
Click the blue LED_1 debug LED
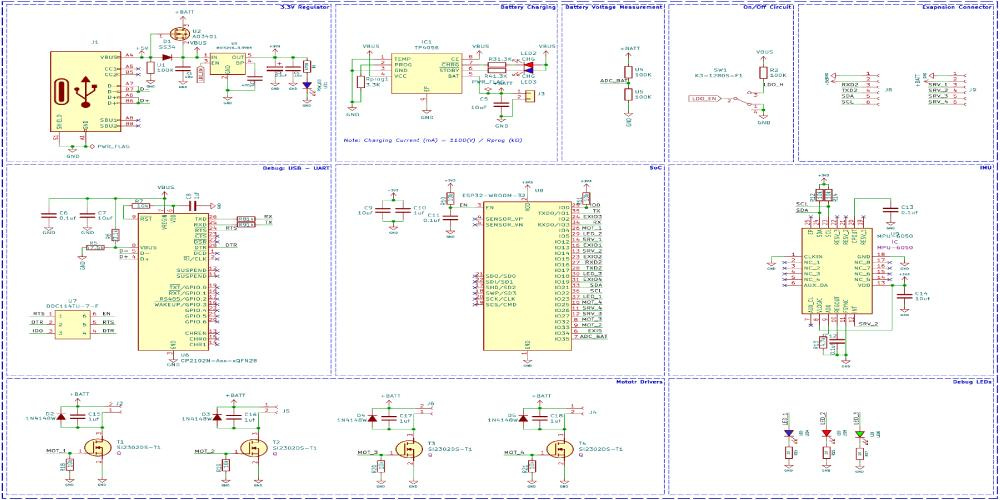(x=789, y=434)
